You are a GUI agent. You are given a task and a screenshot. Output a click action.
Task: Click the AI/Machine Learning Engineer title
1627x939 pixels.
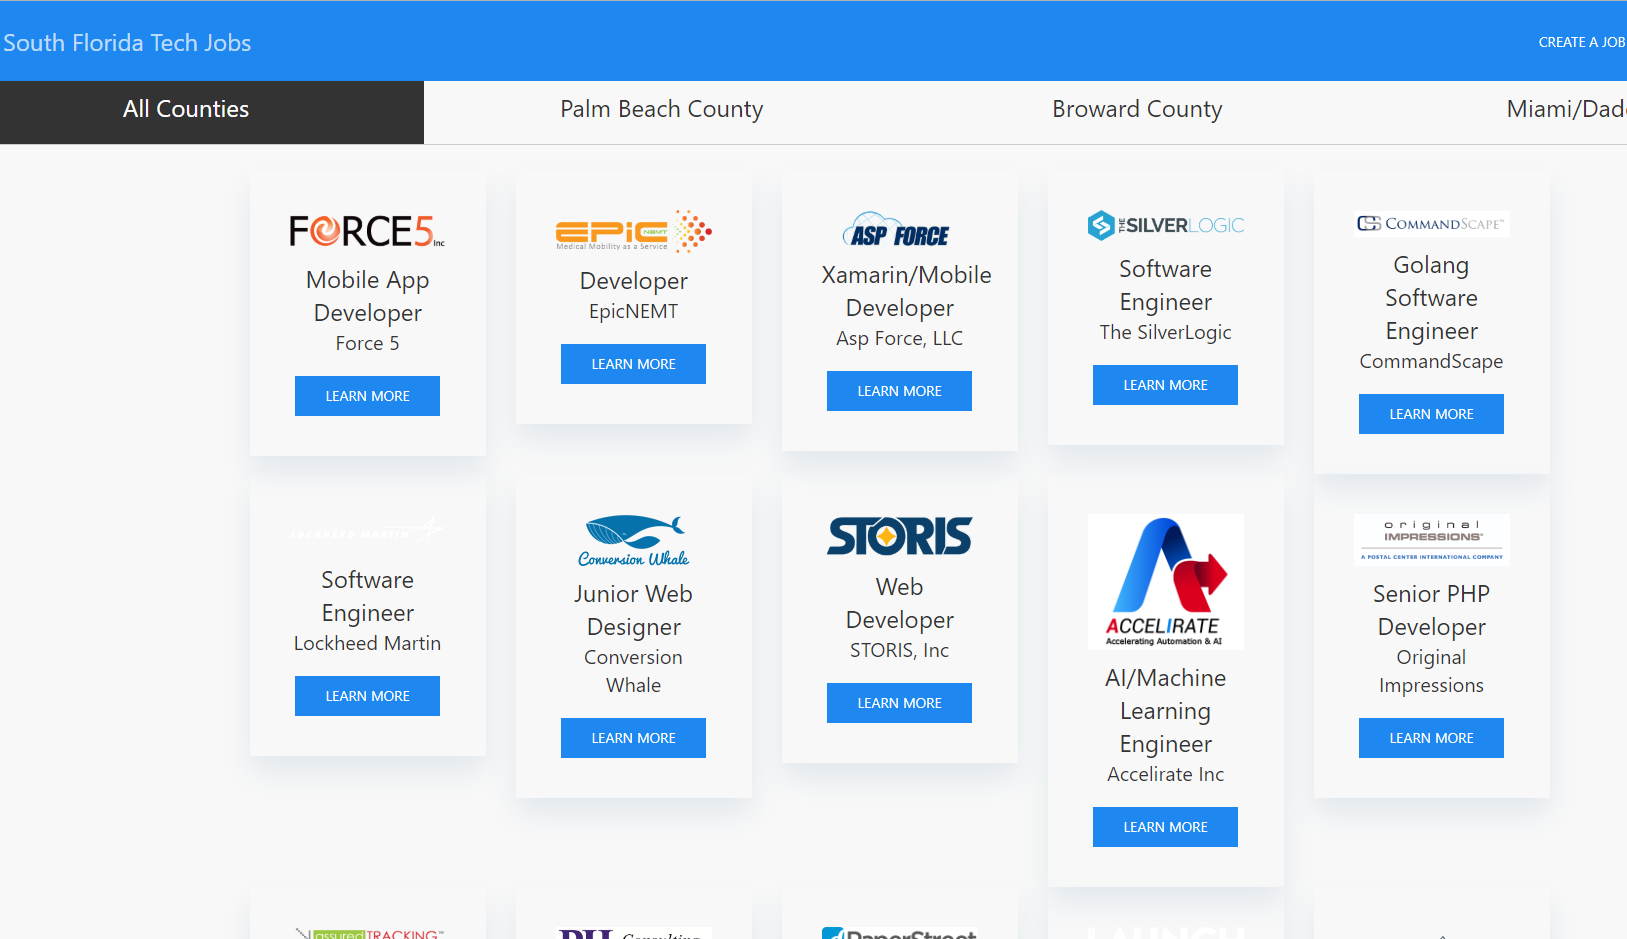pyautogui.click(x=1165, y=711)
